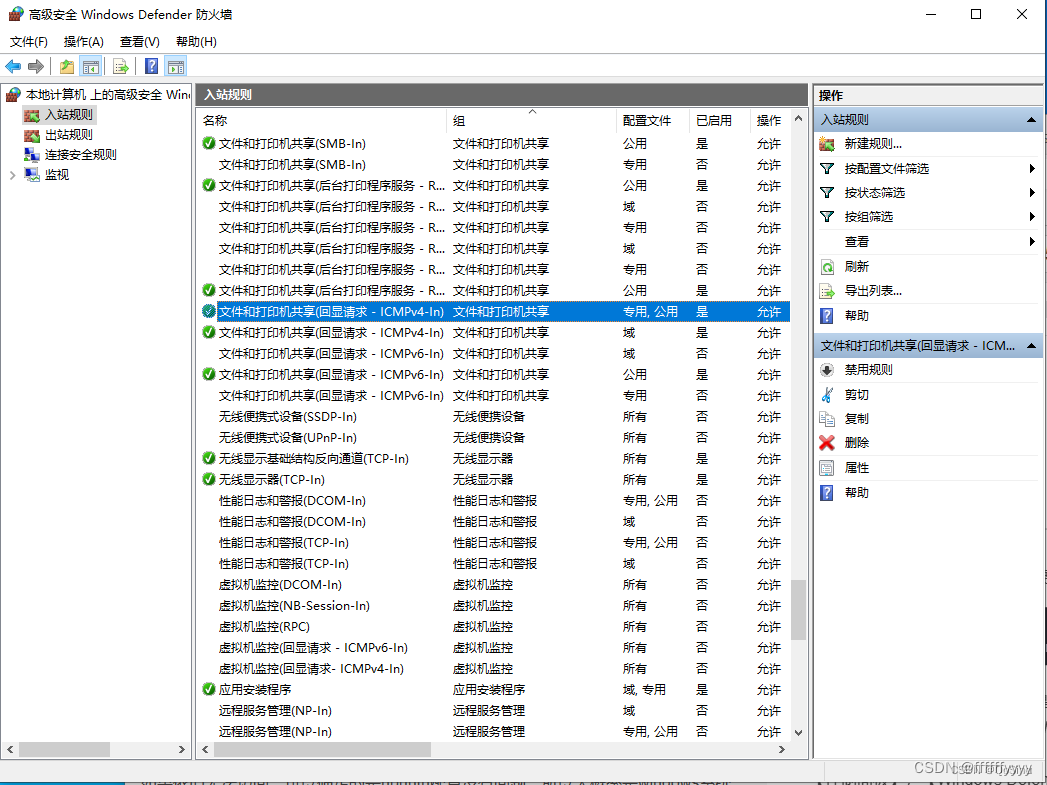
Task: Open the 查看(V) menu
Action: click(140, 41)
